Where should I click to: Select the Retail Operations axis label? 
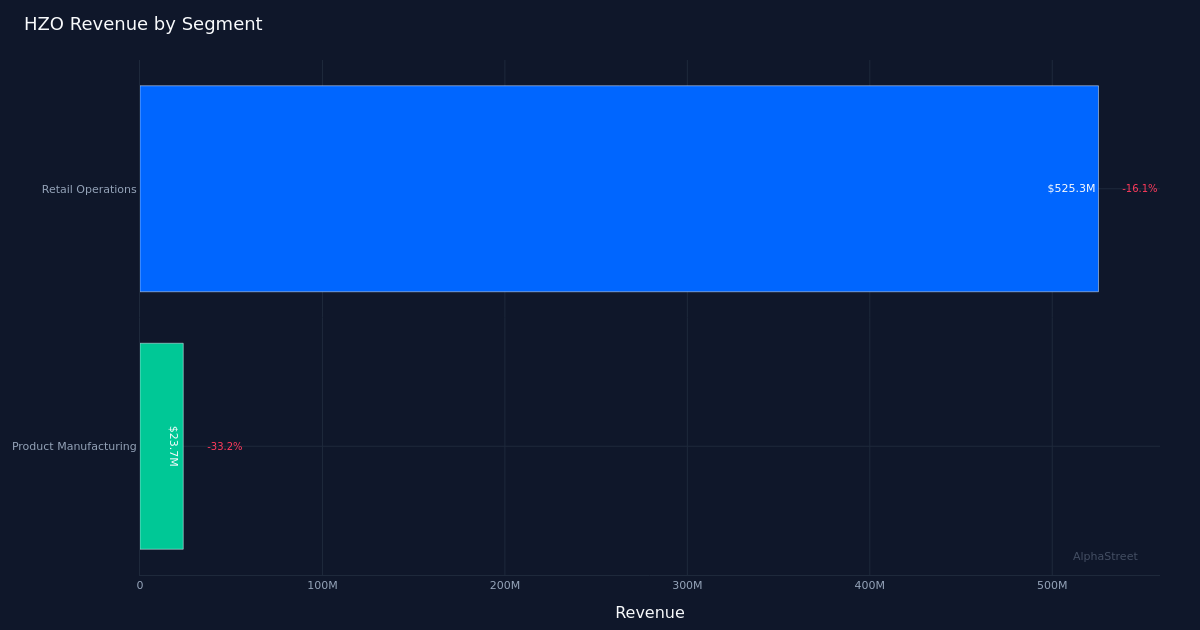pyautogui.click(x=89, y=189)
